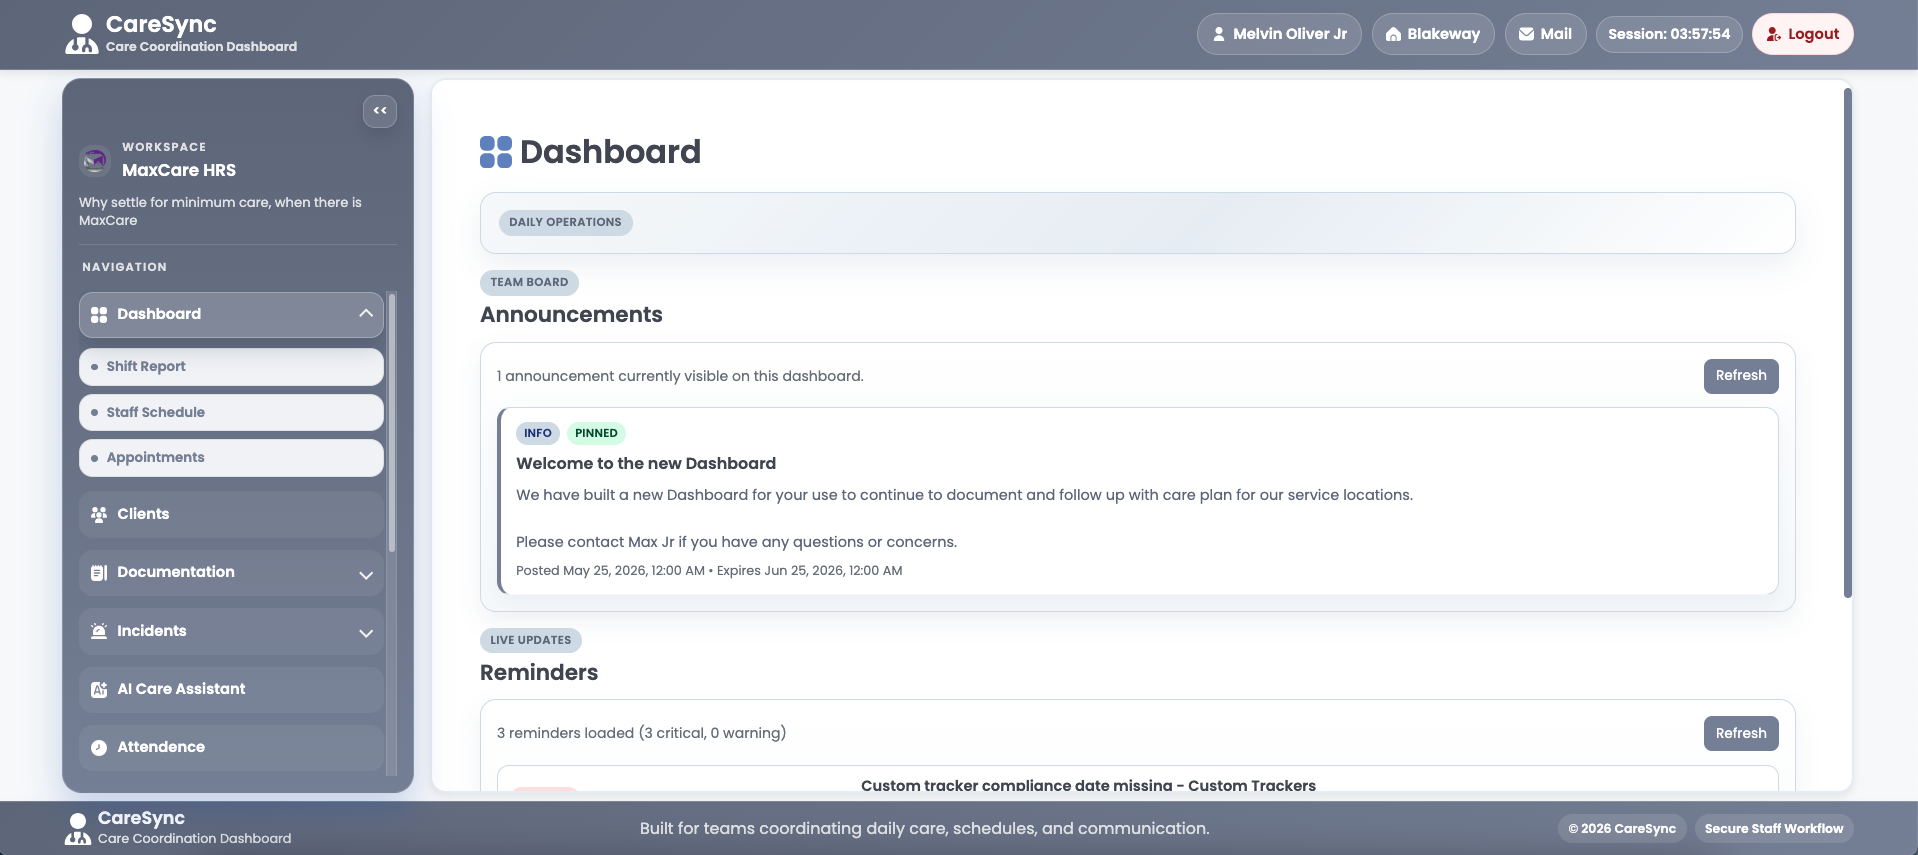The height and width of the screenshot is (855, 1918).
Task: Click the 'Posted May 25, 2026' timestamp line
Action: pyautogui.click(x=709, y=571)
